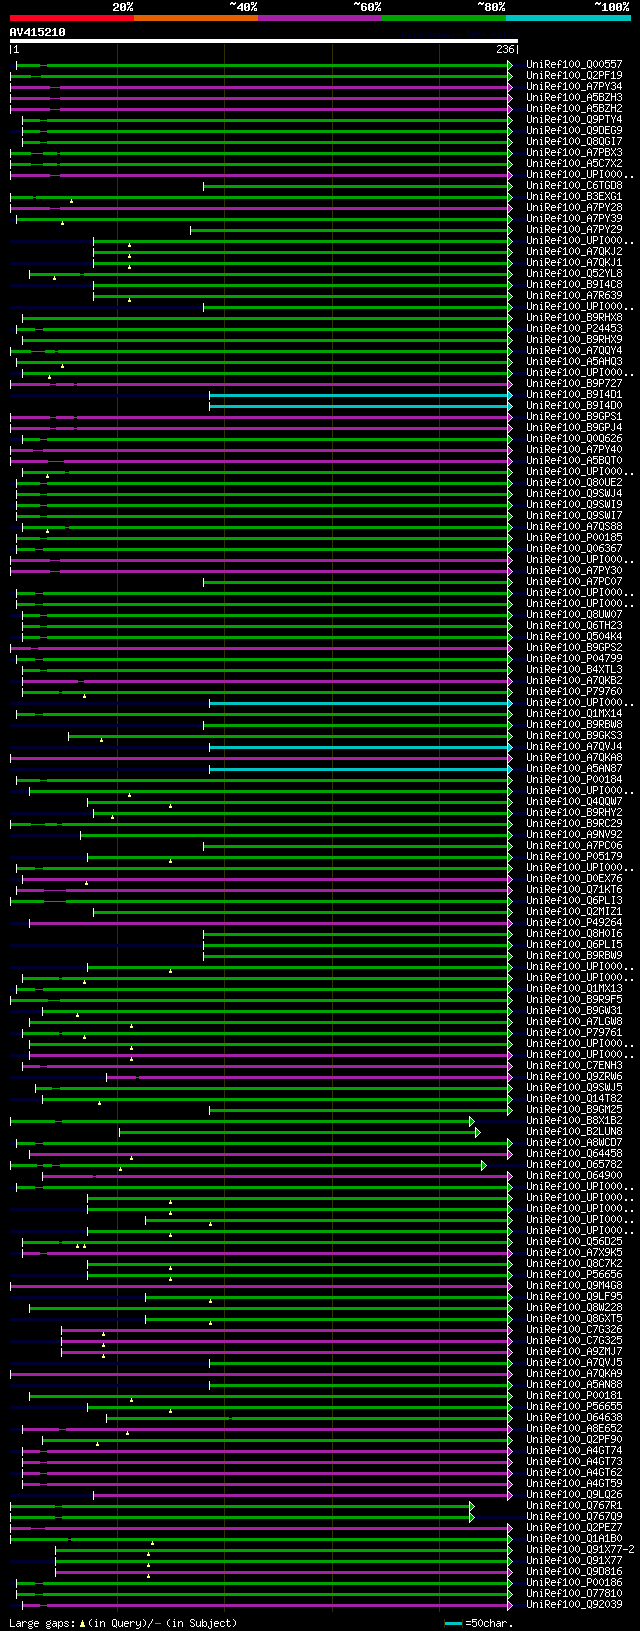Image resolution: width=640 pixels, height=1631 pixels.
Task: Select the UniRef100_B9I4D0 label
Action: [x=574, y=406]
